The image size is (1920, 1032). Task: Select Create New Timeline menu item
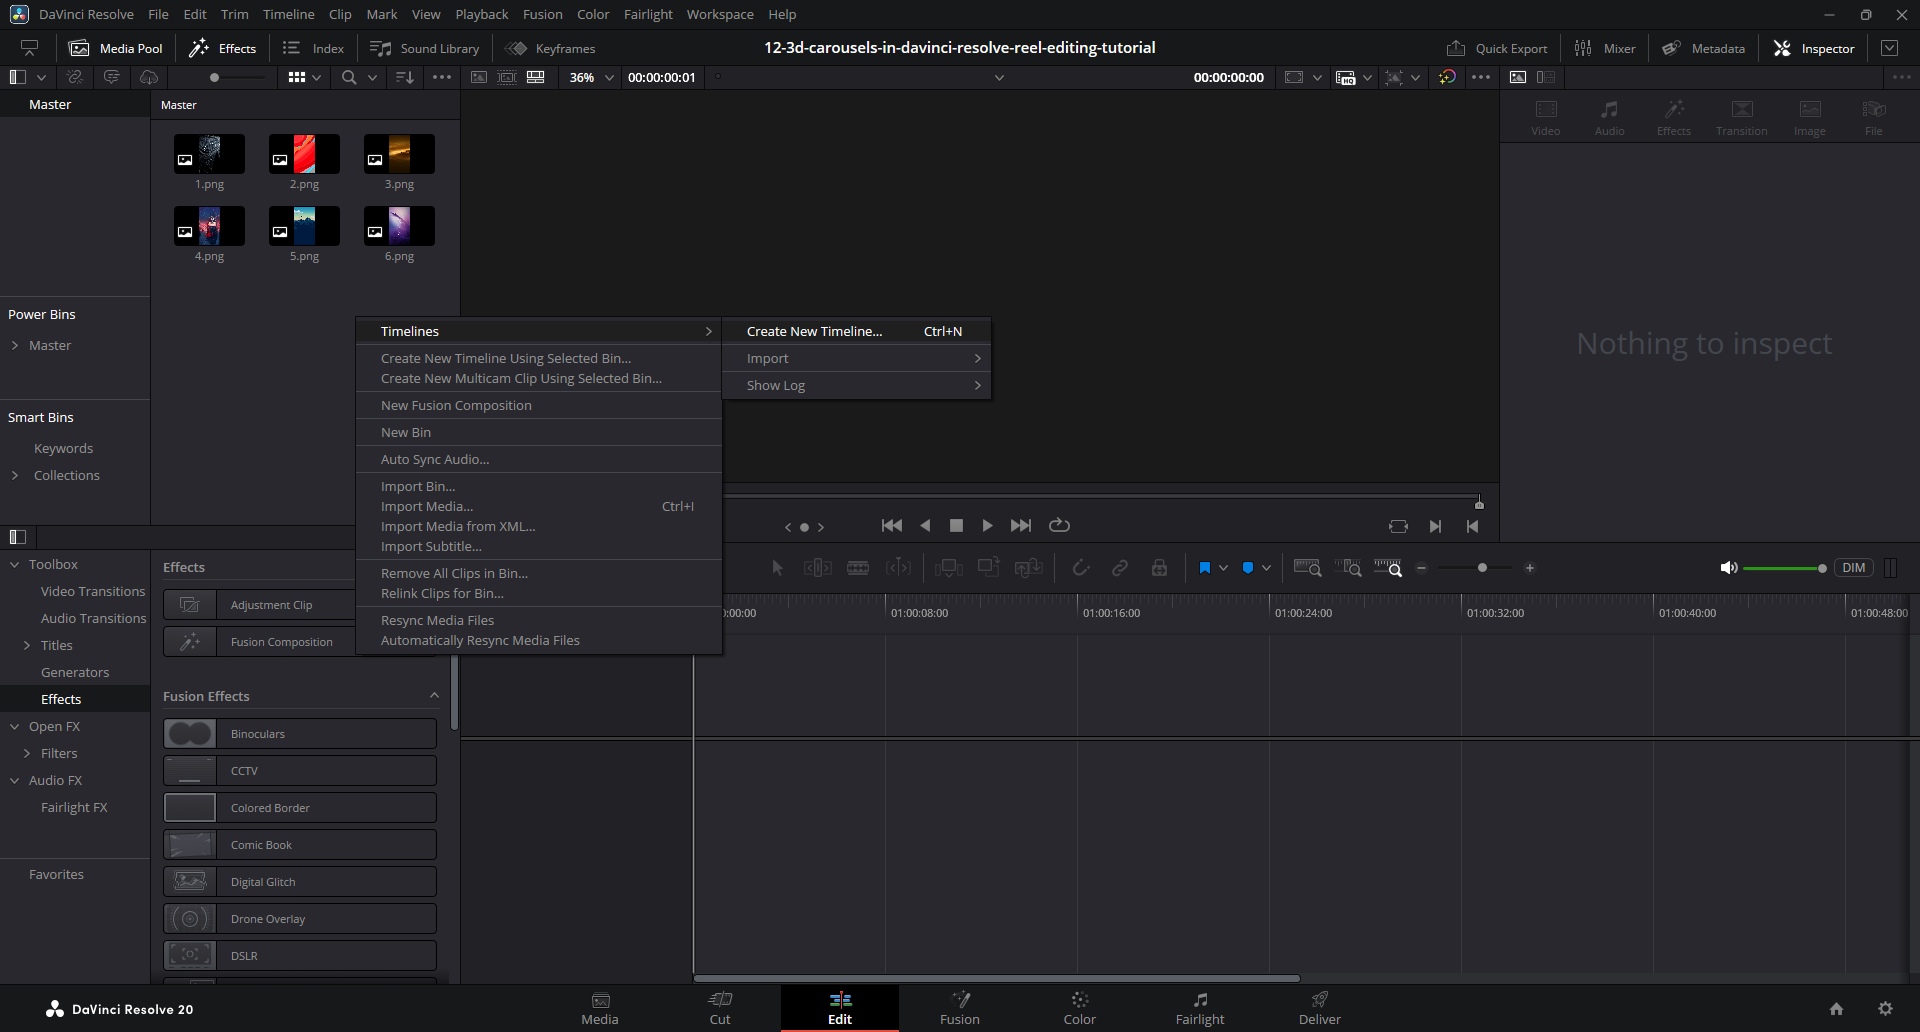point(814,332)
